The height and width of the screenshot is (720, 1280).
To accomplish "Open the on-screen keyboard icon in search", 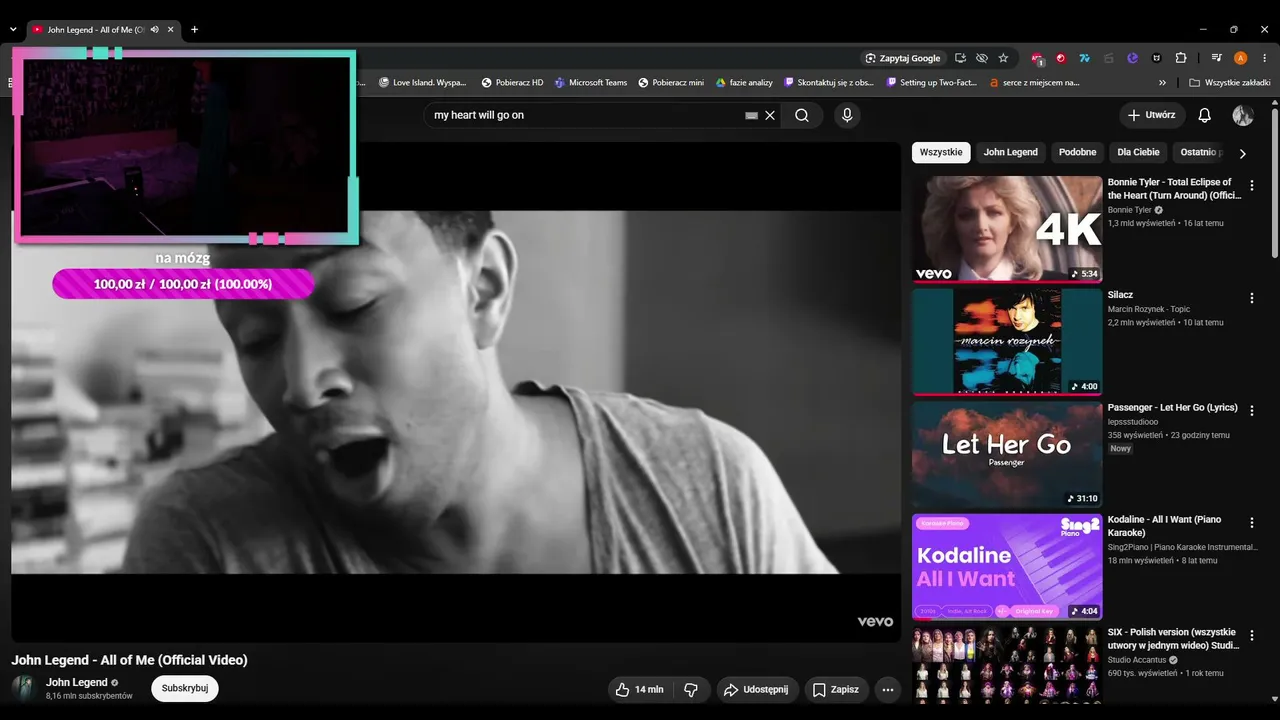I will click(x=751, y=115).
